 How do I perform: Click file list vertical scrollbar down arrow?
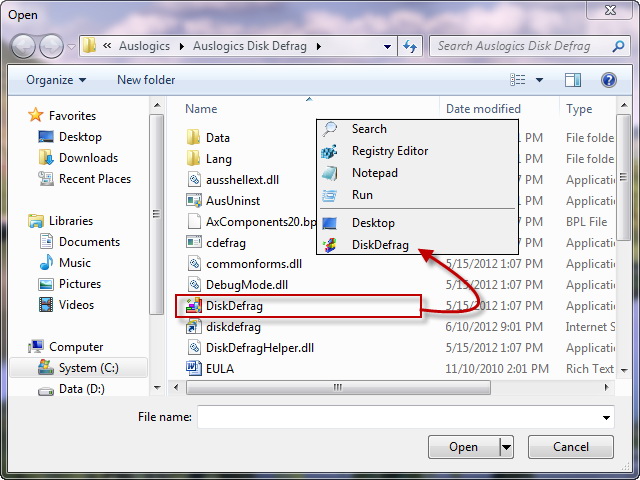click(624, 371)
